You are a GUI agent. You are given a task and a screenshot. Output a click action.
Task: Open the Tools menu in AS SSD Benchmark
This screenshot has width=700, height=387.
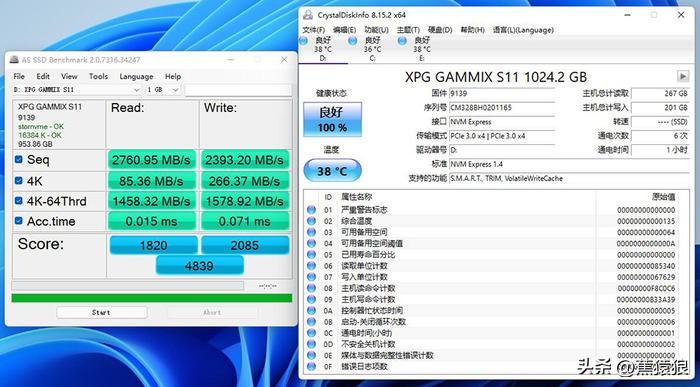click(x=98, y=76)
